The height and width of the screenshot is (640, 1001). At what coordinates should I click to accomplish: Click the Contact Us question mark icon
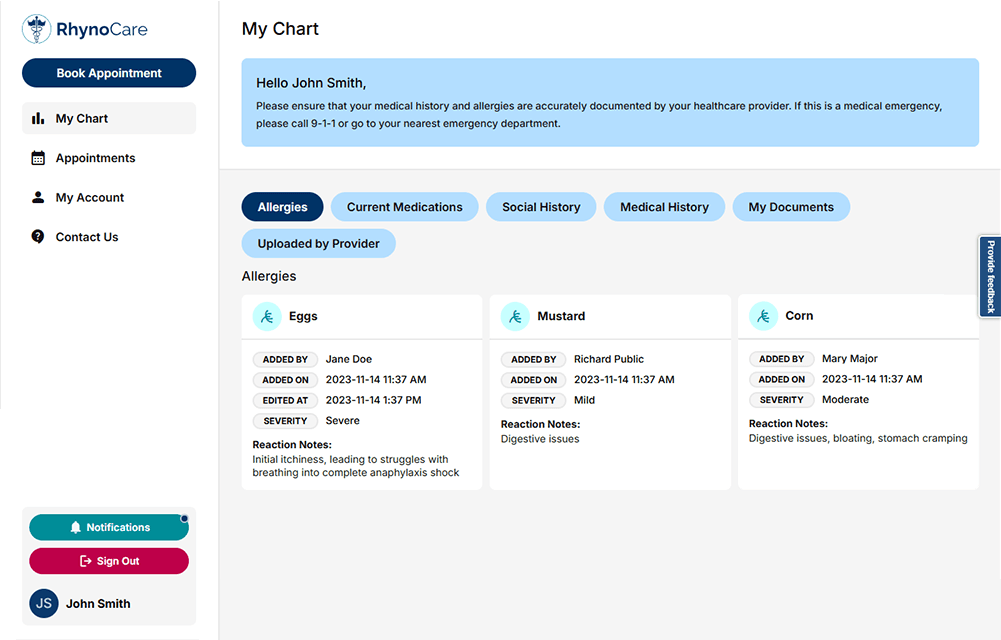(x=38, y=237)
